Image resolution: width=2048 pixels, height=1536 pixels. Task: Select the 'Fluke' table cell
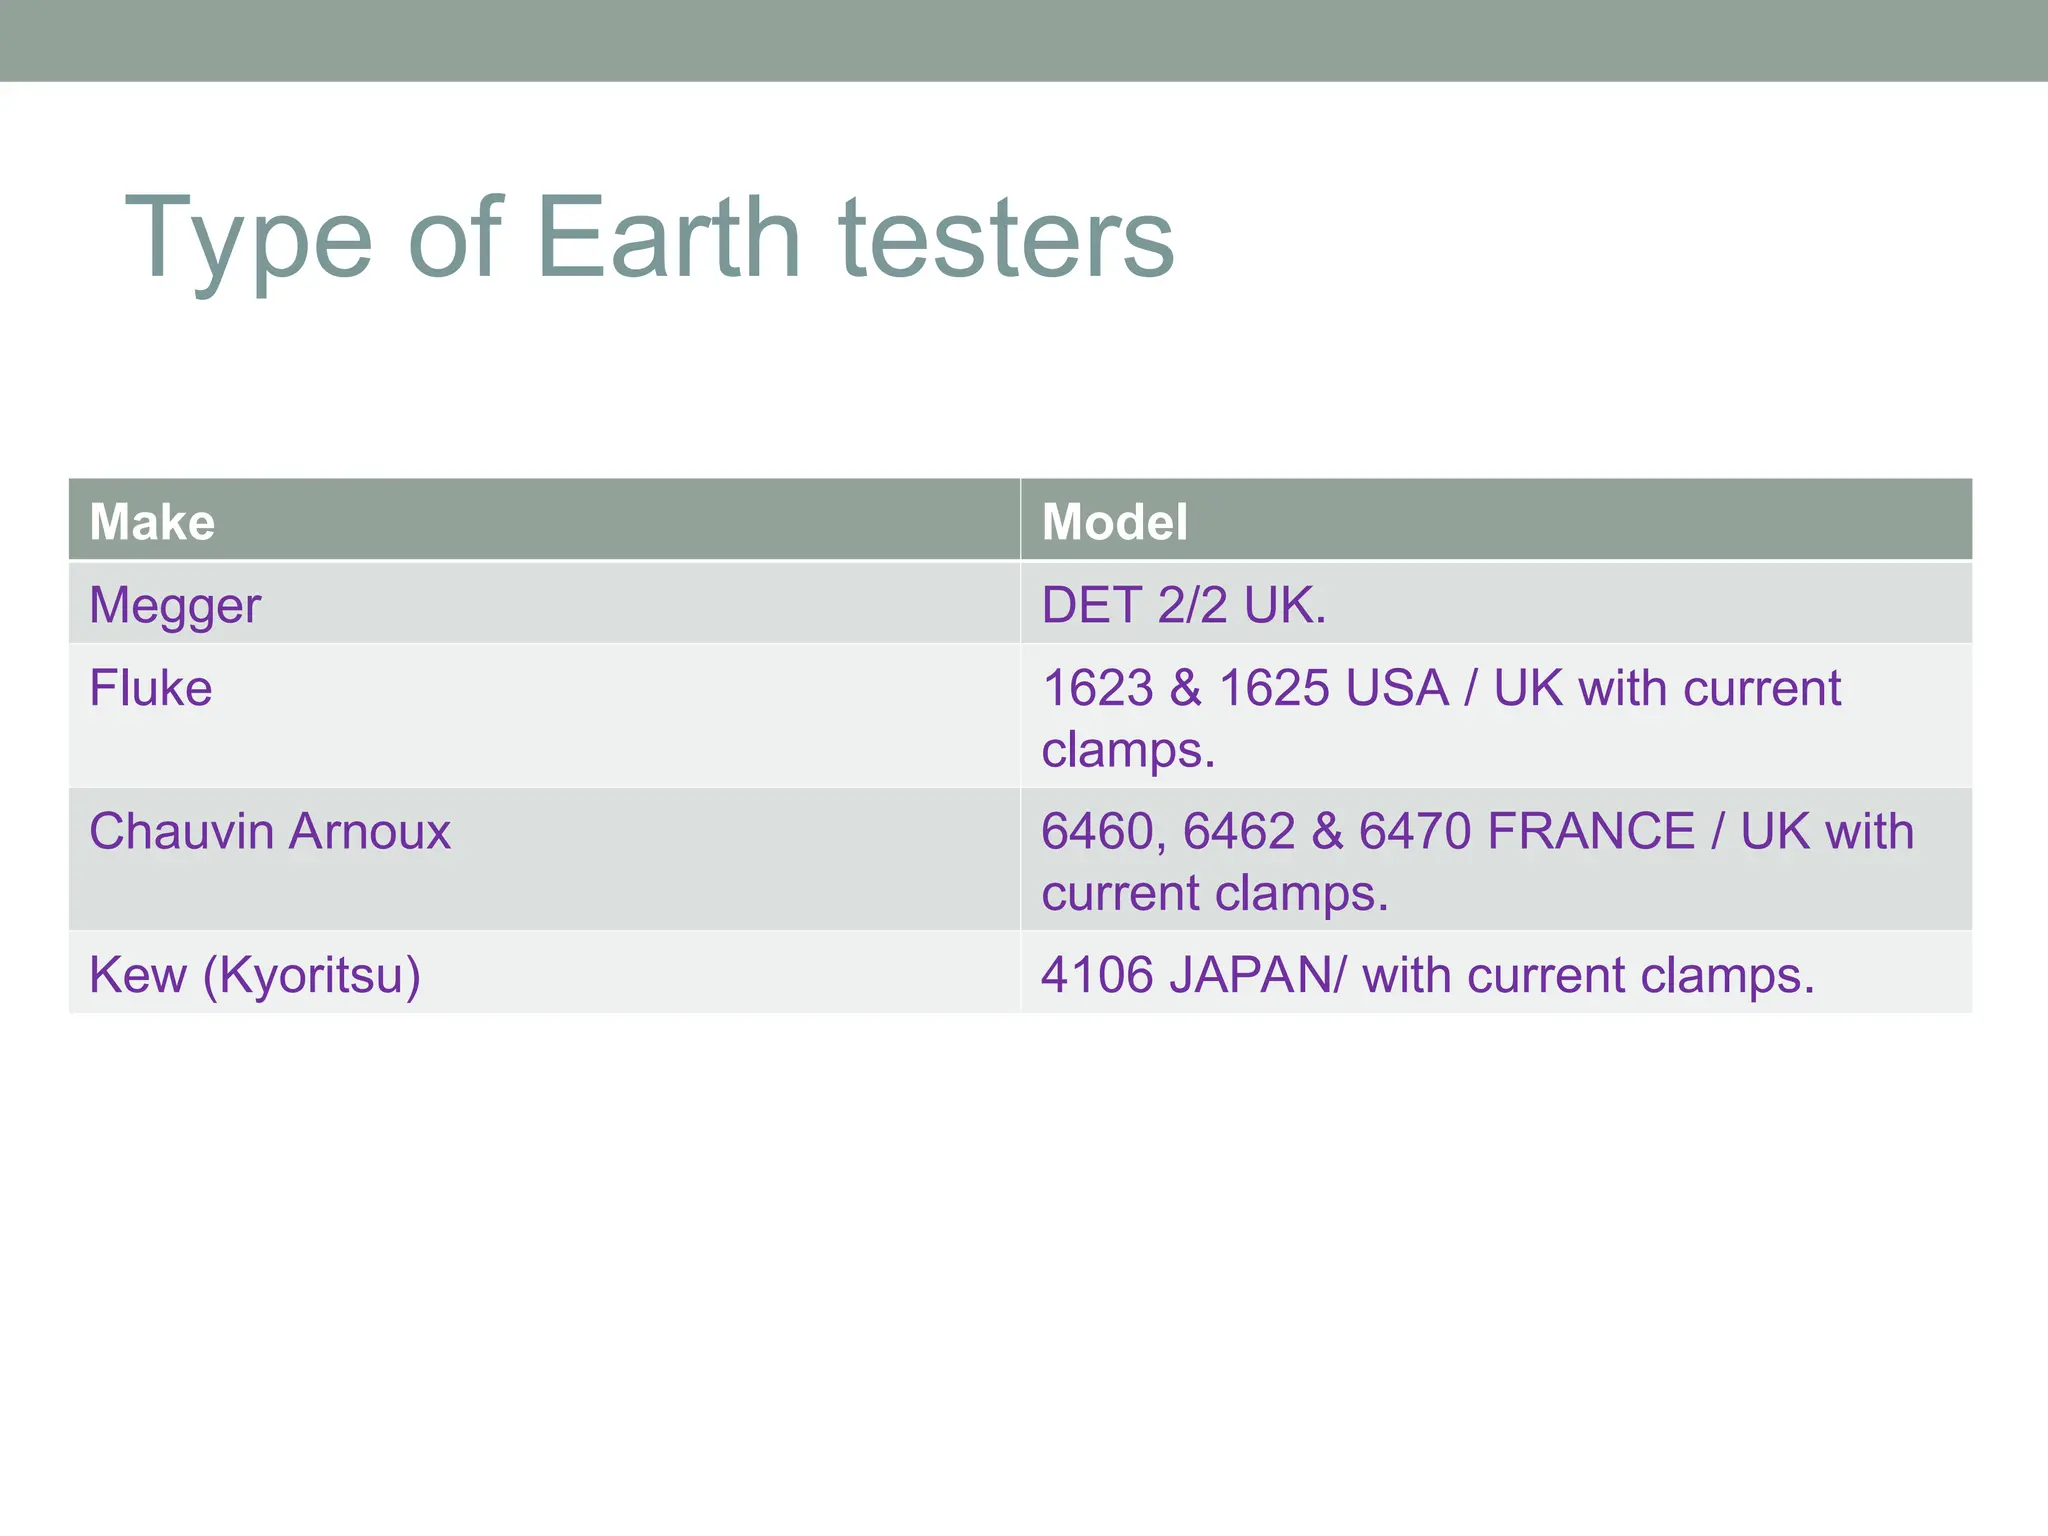(x=545, y=716)
